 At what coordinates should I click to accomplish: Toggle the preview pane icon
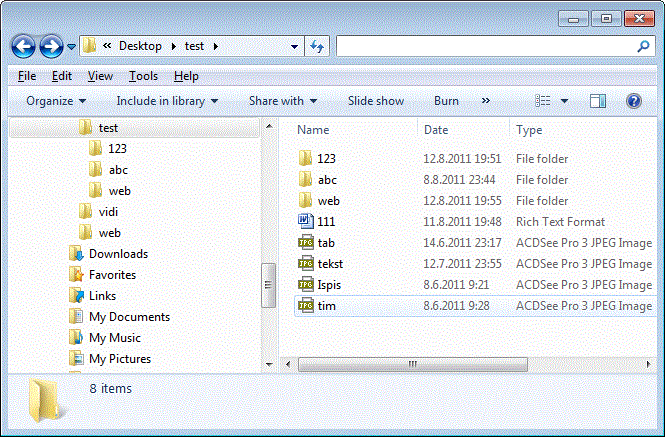coord(598,101)
